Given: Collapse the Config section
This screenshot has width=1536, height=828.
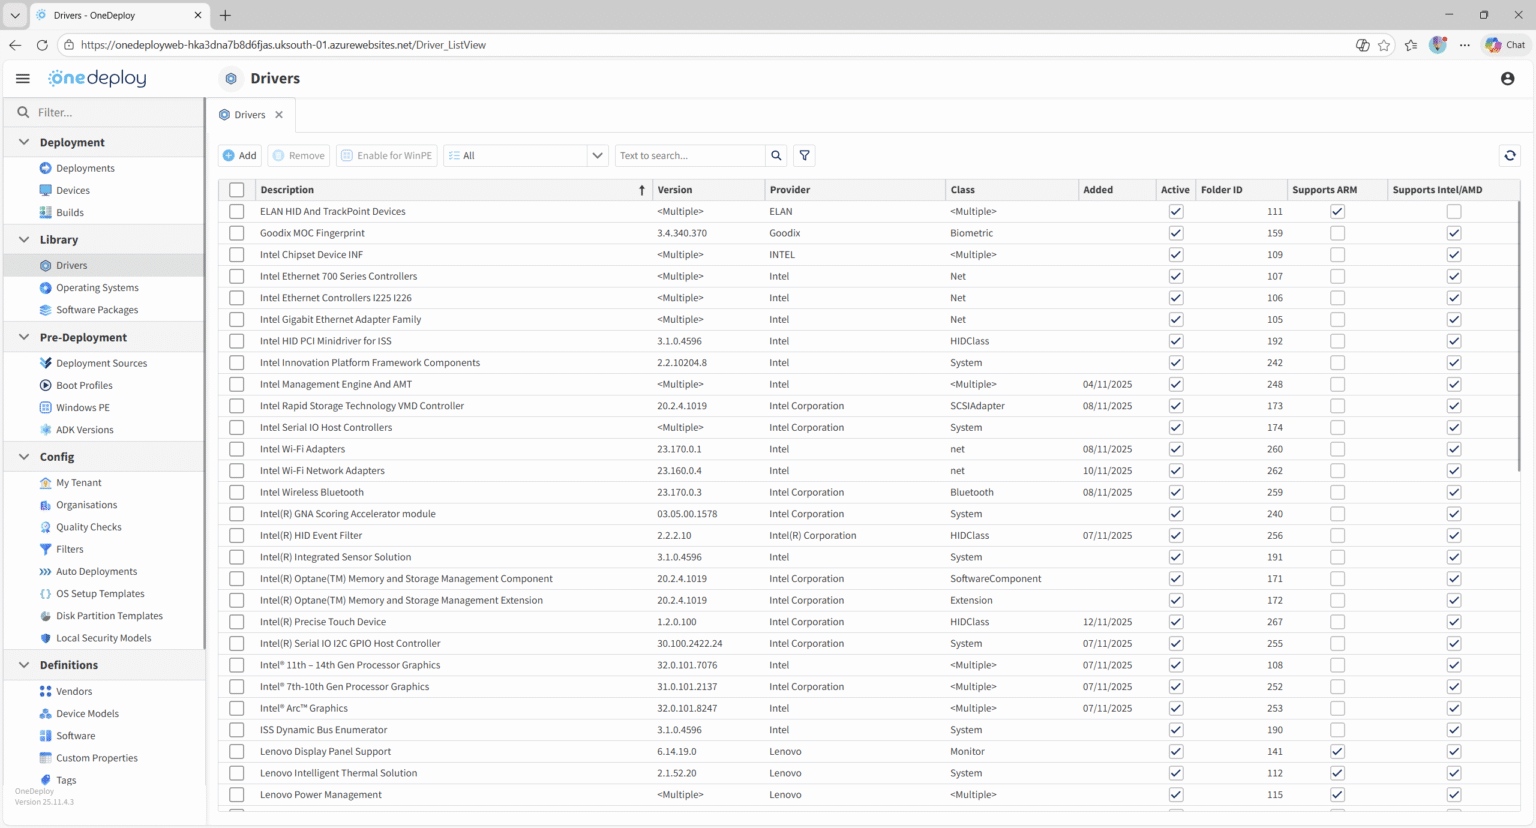Looking at the screenshot, I should [24, 456].
